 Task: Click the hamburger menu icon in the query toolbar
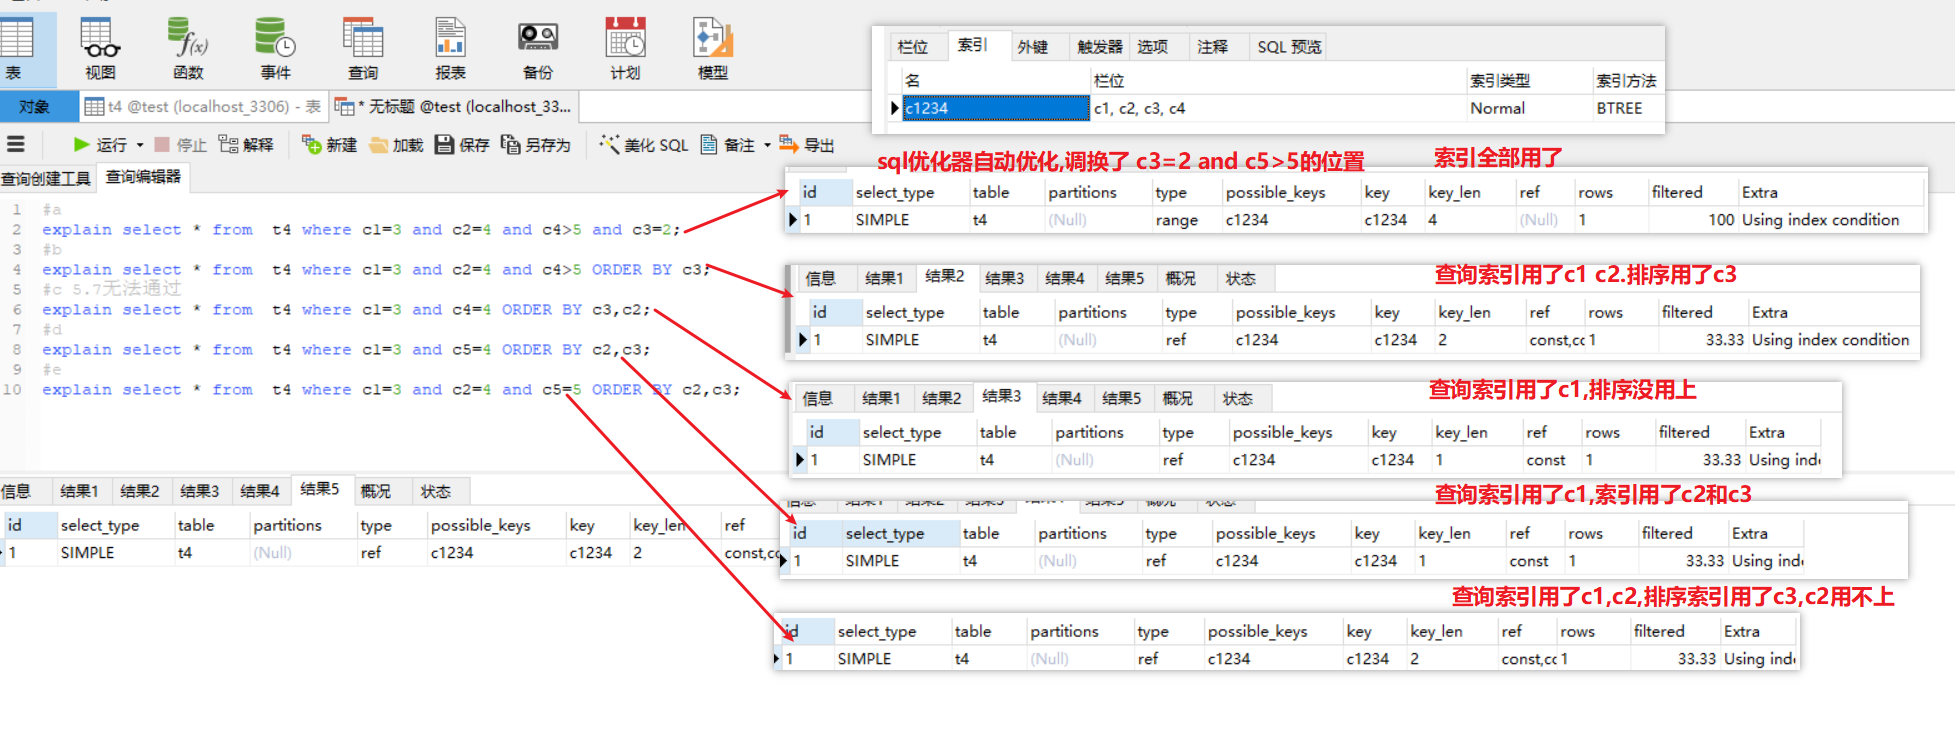15,145
